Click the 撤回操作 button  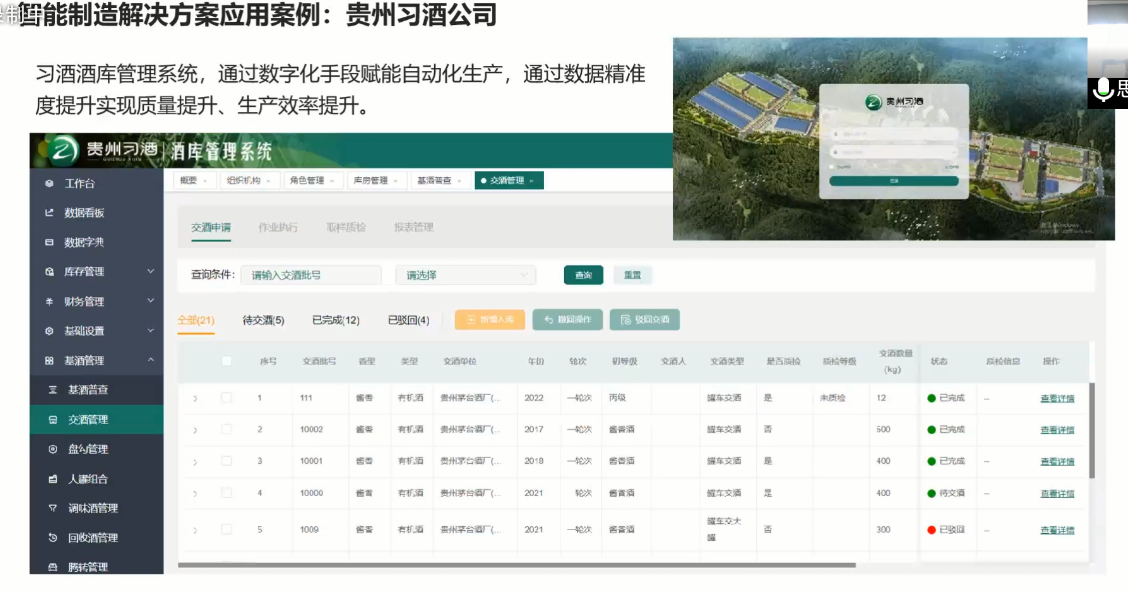point(568,320)
